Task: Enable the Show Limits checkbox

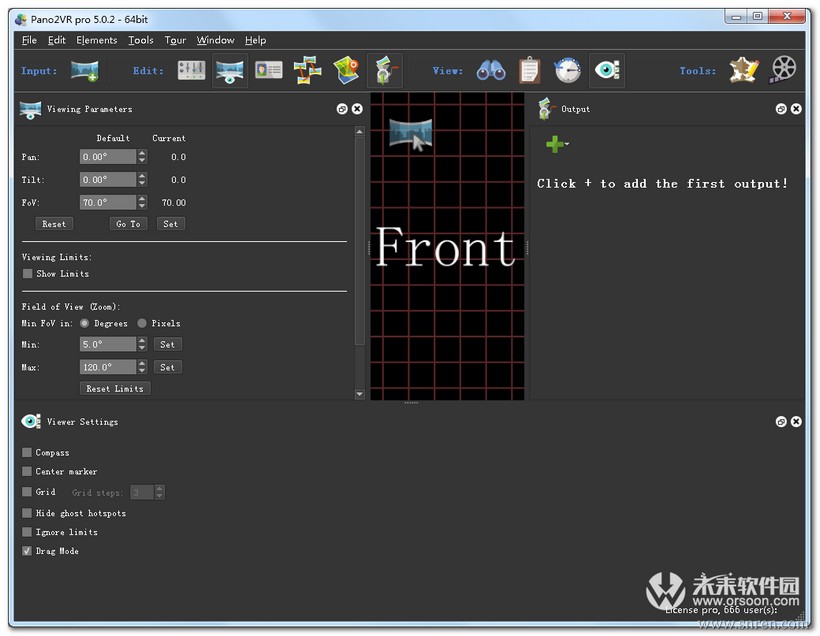Action: (28, 274)
